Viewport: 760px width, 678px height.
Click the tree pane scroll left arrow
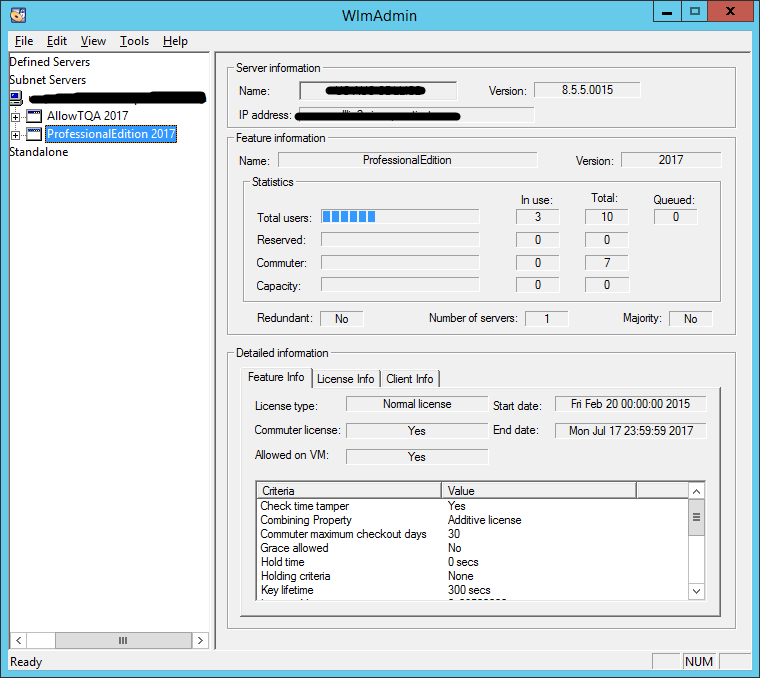[x=18, y=640]
